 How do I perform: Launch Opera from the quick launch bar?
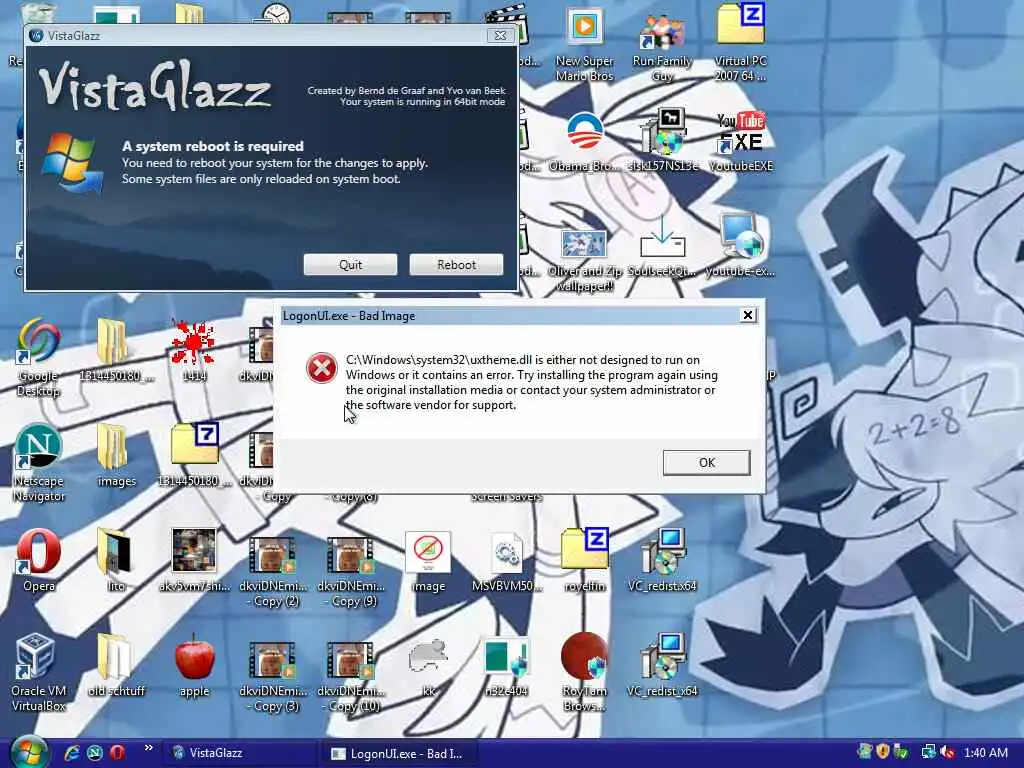[117, 752]
